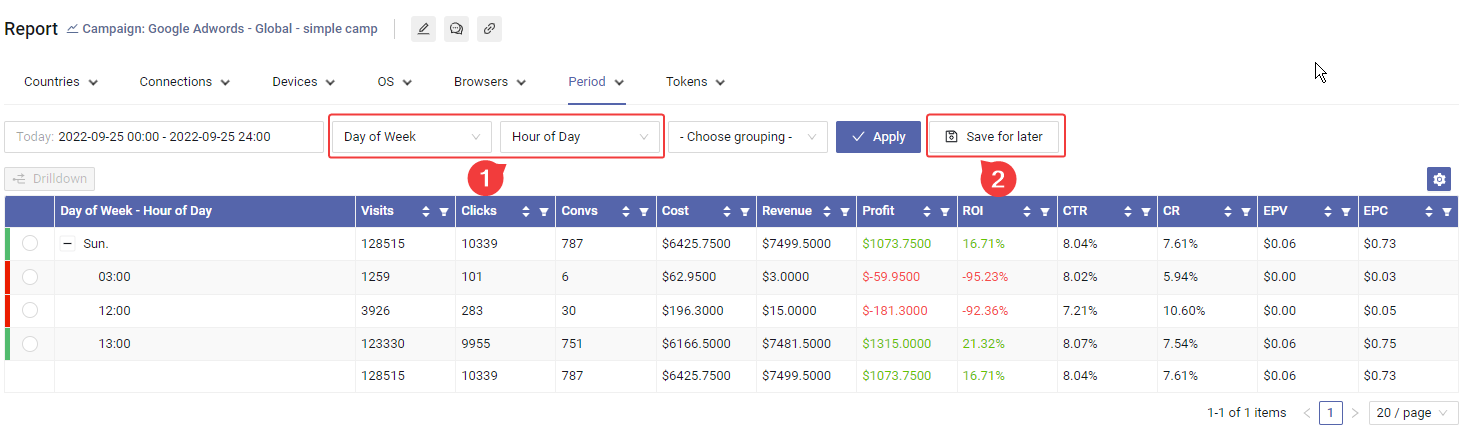Sort the Visits column
This screenshot has height=441, width=1464.
427,212
